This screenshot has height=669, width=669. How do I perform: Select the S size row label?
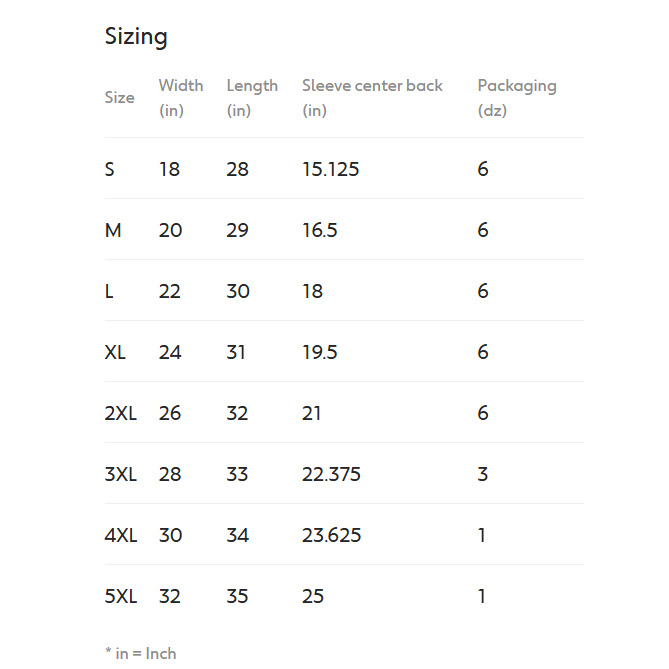click(x=110, y=169)
